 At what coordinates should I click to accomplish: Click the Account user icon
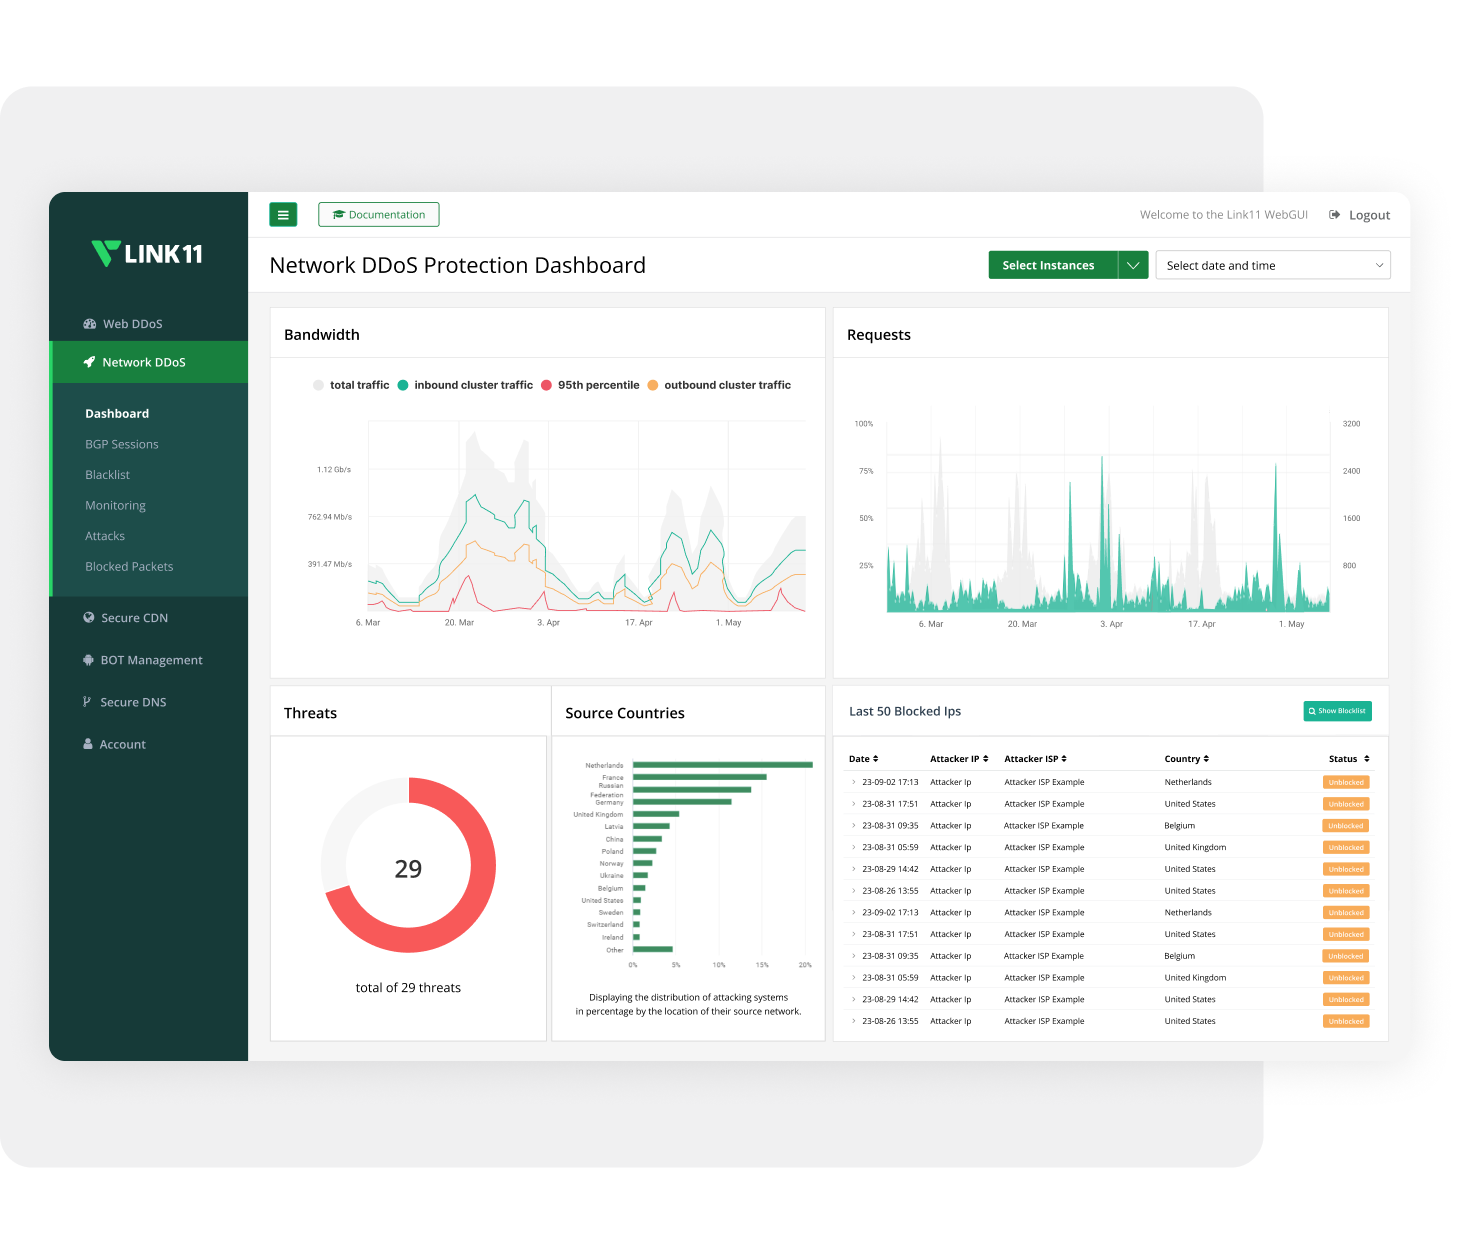point(88,744)
